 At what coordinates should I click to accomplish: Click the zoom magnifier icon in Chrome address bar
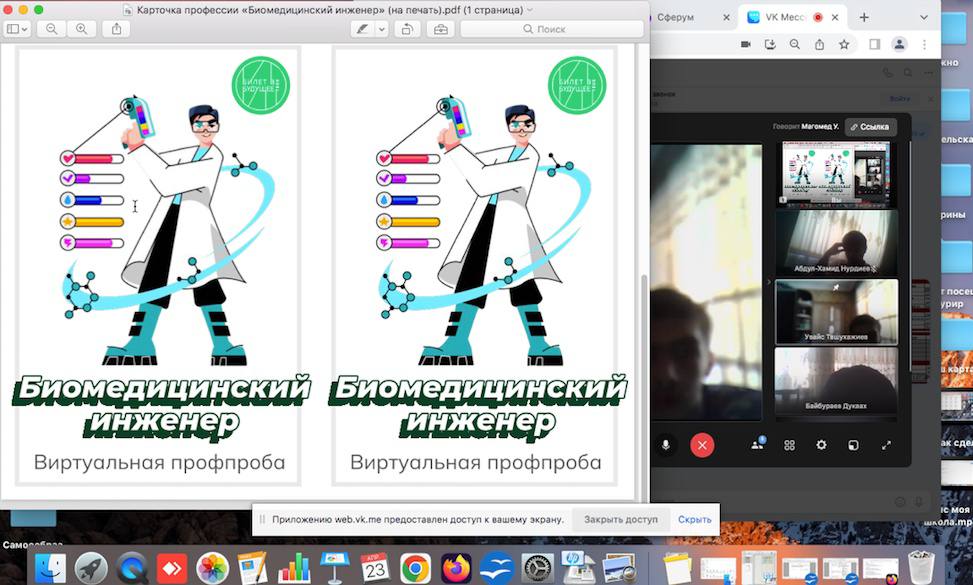point(794,44)
